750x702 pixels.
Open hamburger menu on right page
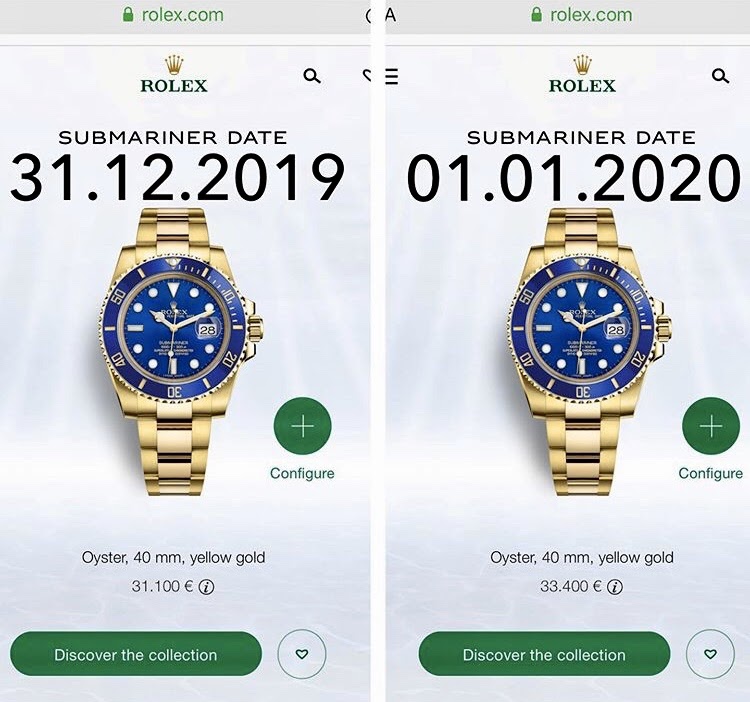[392, 77]
